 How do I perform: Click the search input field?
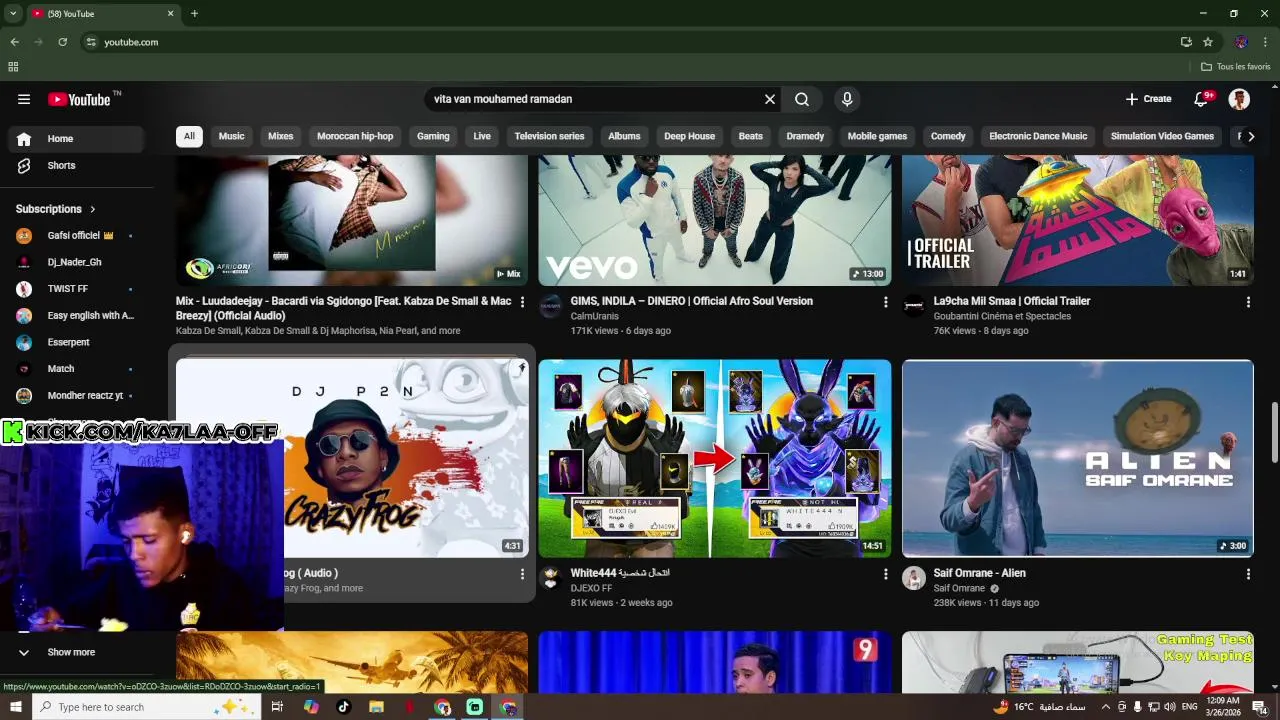(592, 99)
